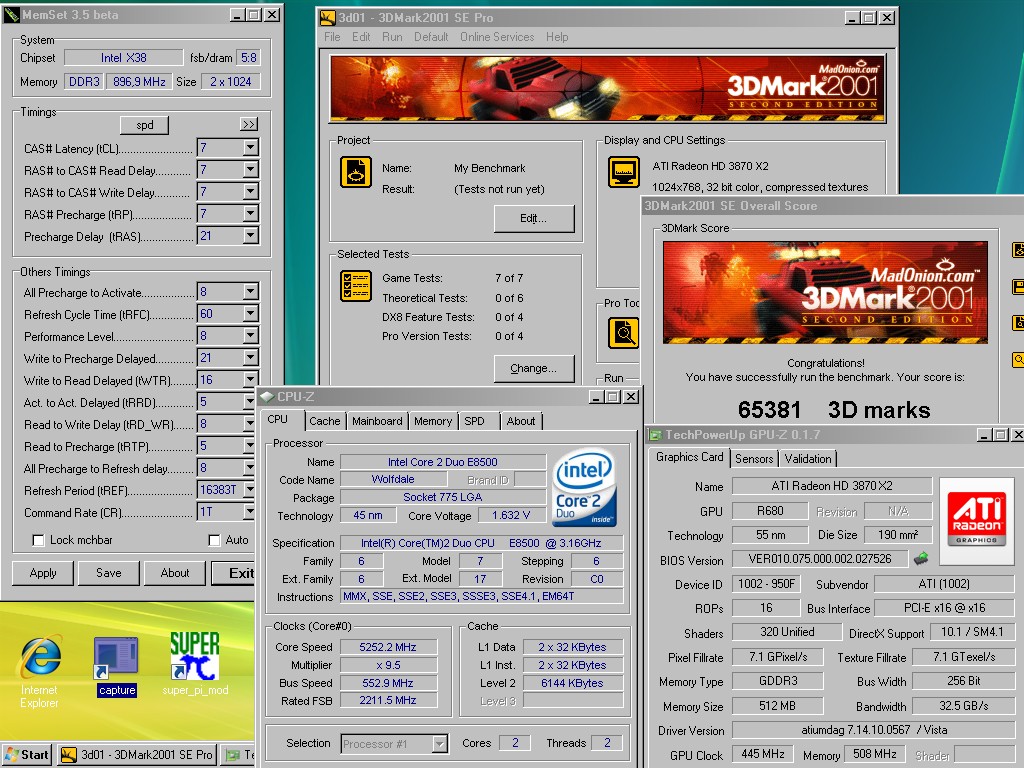Open the Windows Start menu
Viewport: 1024px width, 768px height.
coord(27,755)
